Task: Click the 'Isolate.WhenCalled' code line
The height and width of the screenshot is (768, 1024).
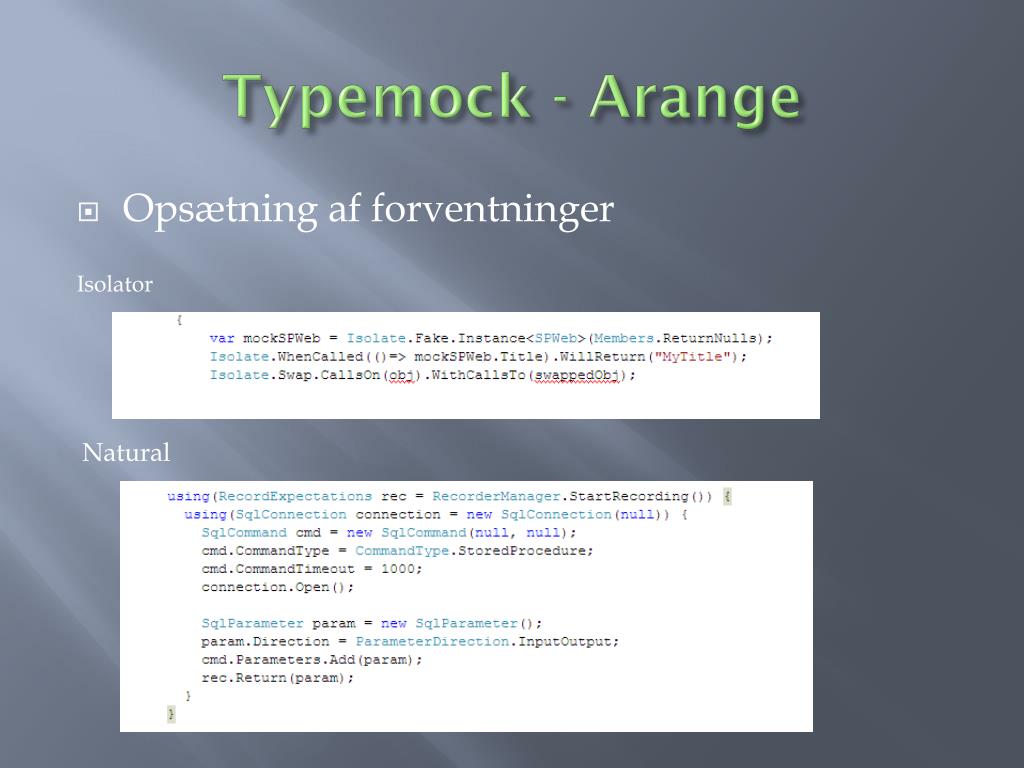Action: click(477, 357)
